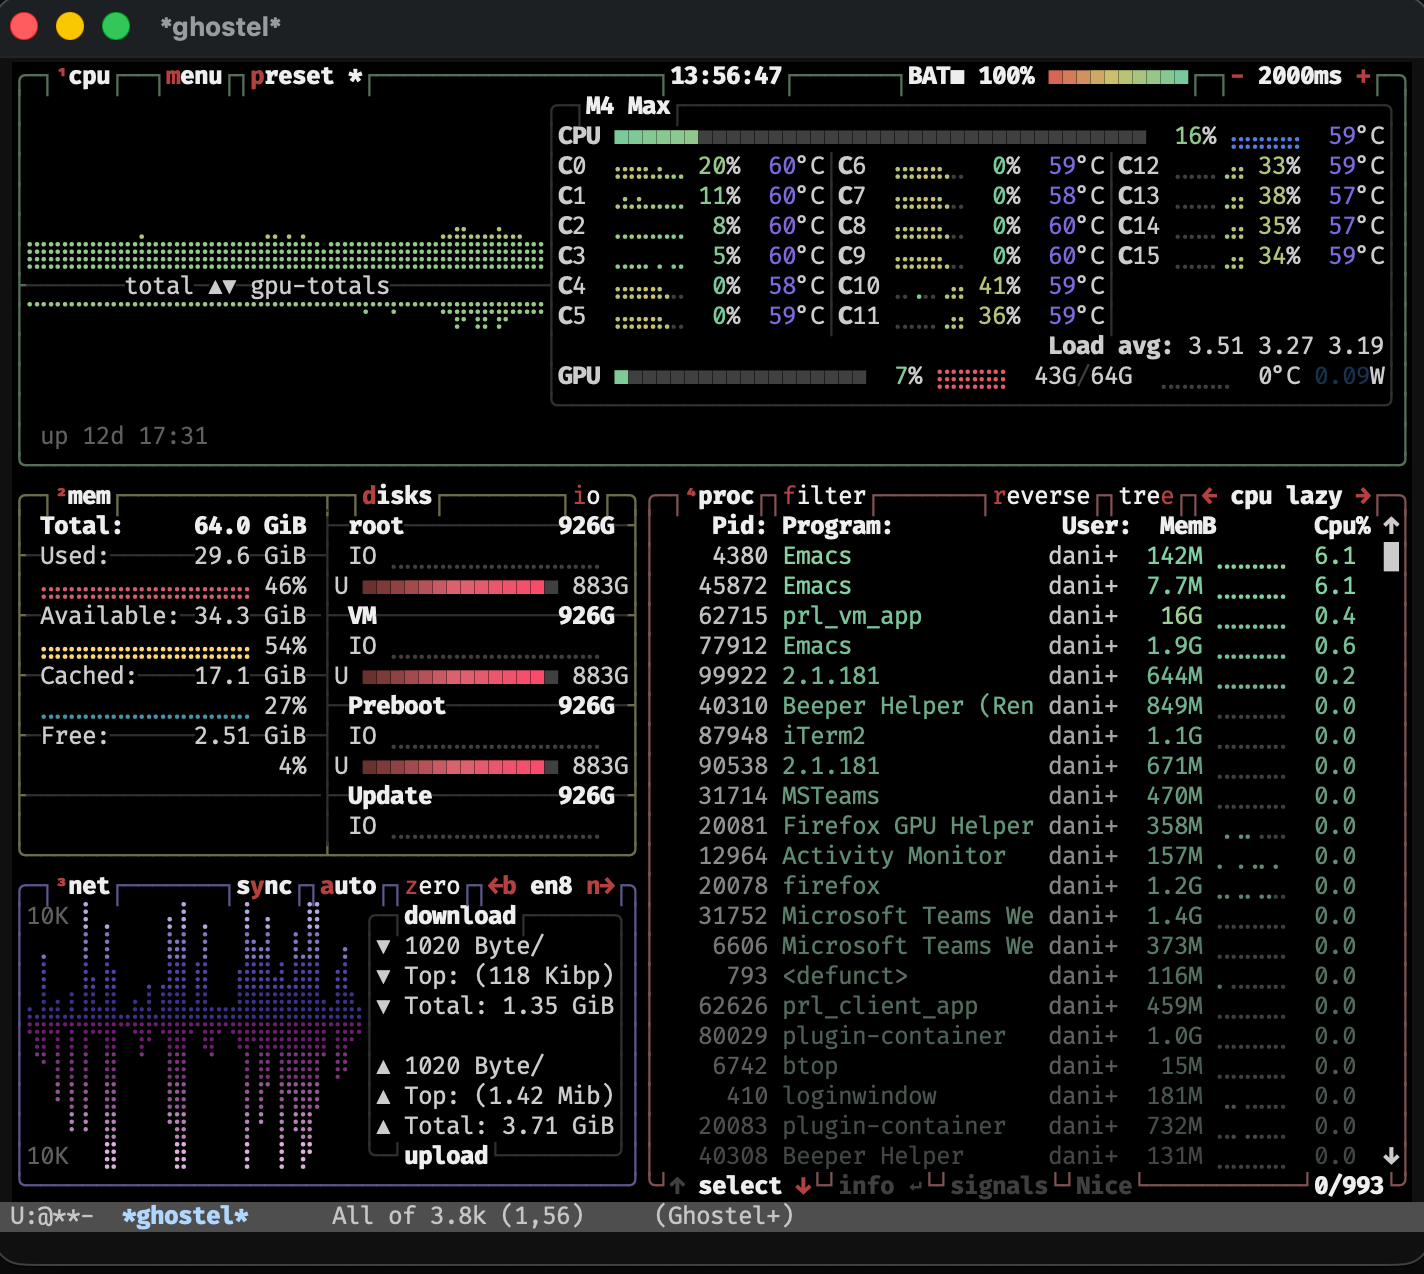Click the (Ghostel+) mode indicator
Viewport: 1424px width, 1274px height.
pos(724,1216)
